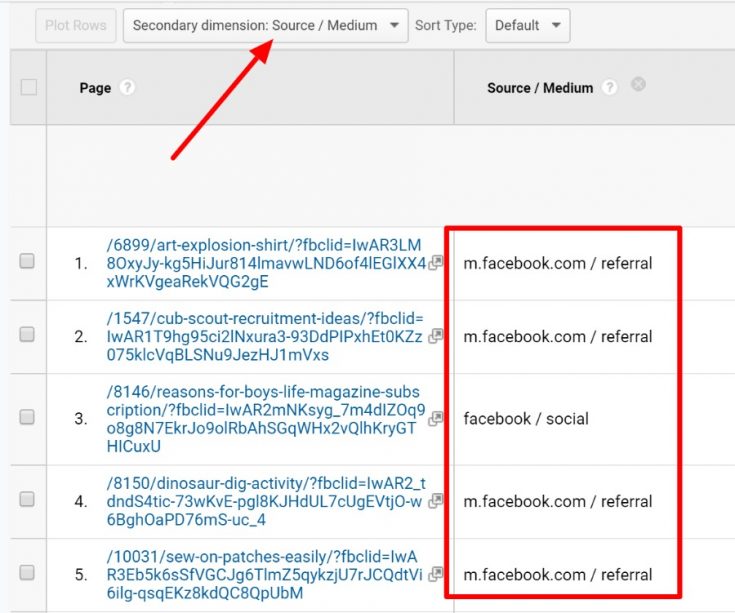Check row 2 cub-scout-recruitment-ideas checkbox
The height and width of the screenshot is (613, 735).
click(x=27, y=334)
